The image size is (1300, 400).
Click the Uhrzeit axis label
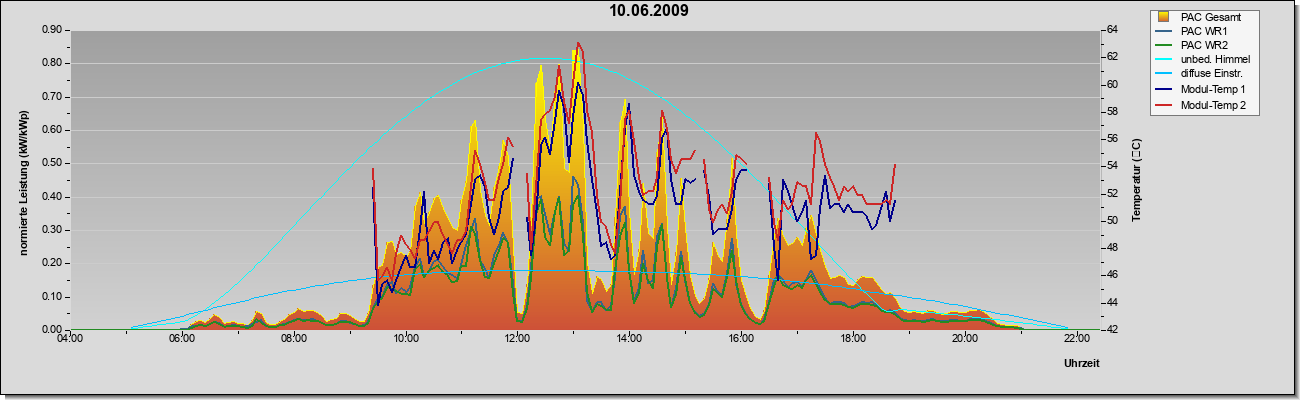point(1082,364)
